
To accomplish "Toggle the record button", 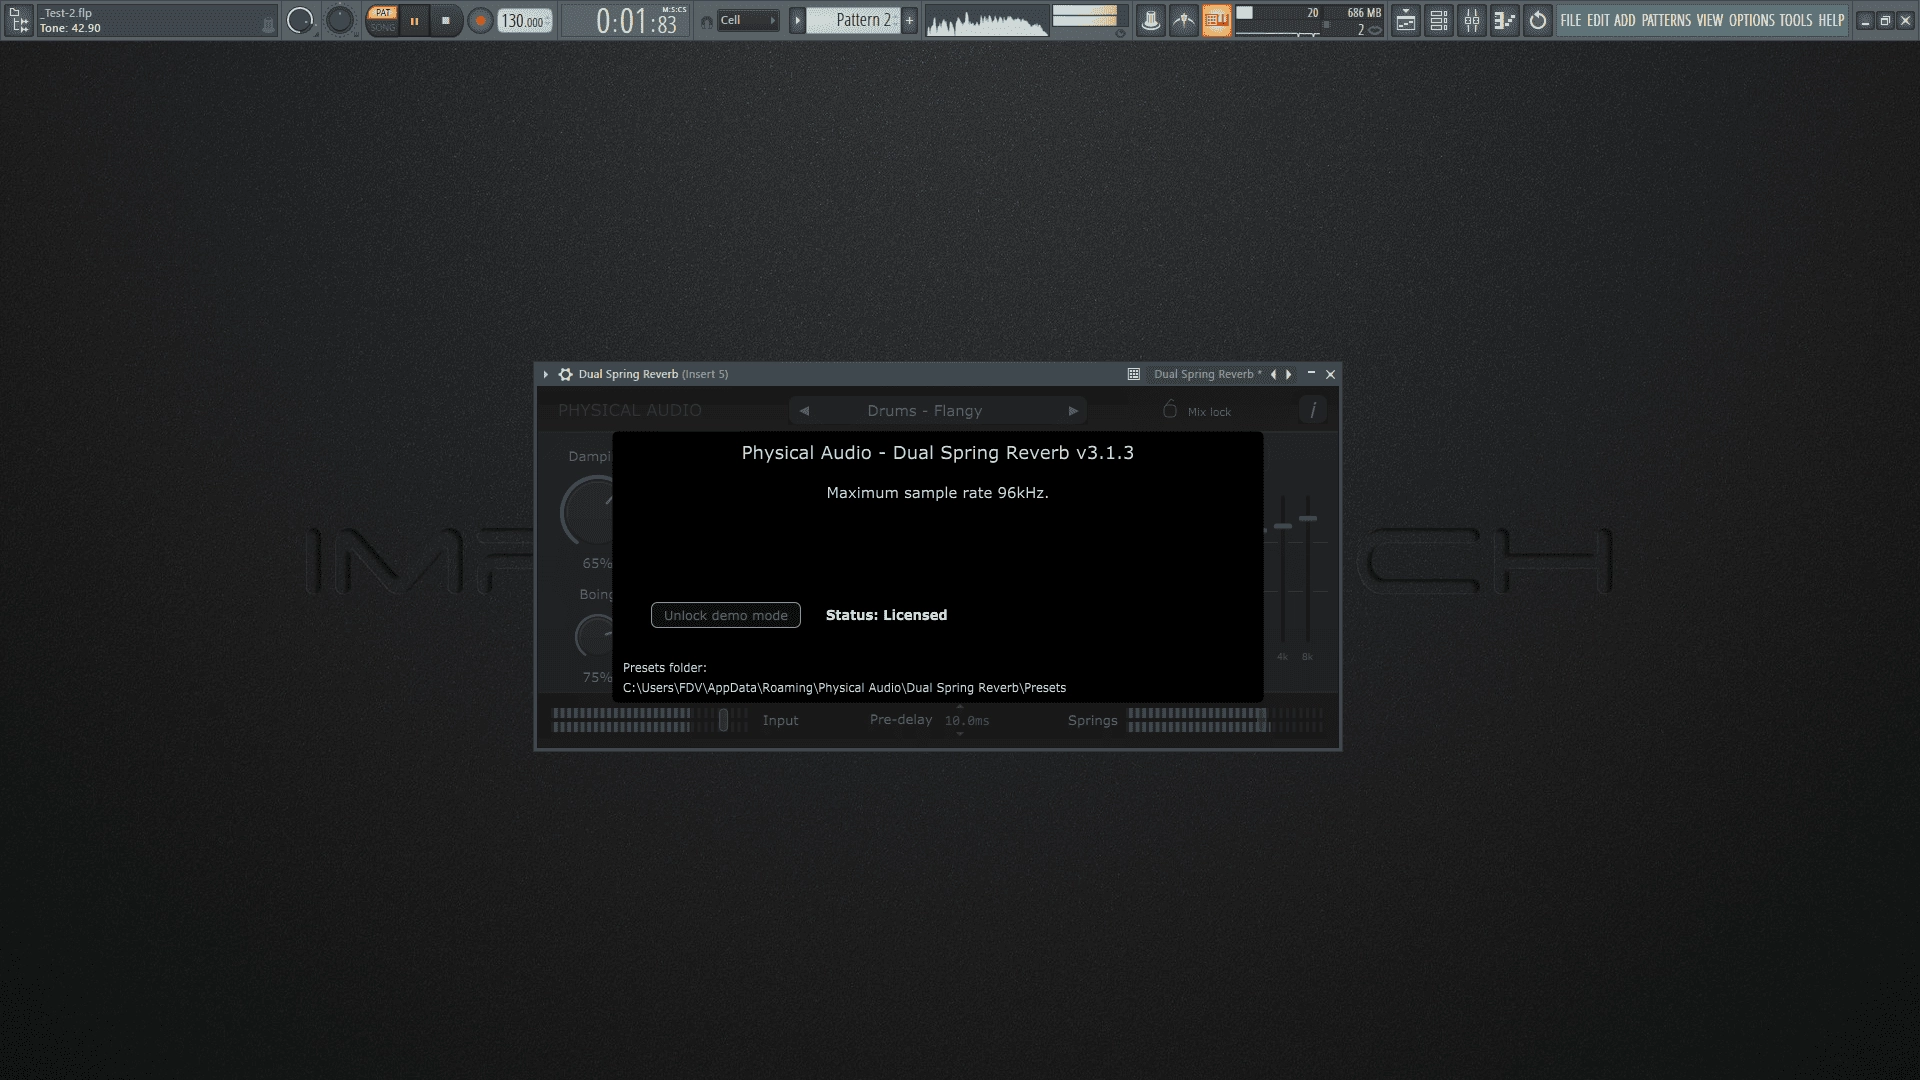I will (x=480, y=20).
